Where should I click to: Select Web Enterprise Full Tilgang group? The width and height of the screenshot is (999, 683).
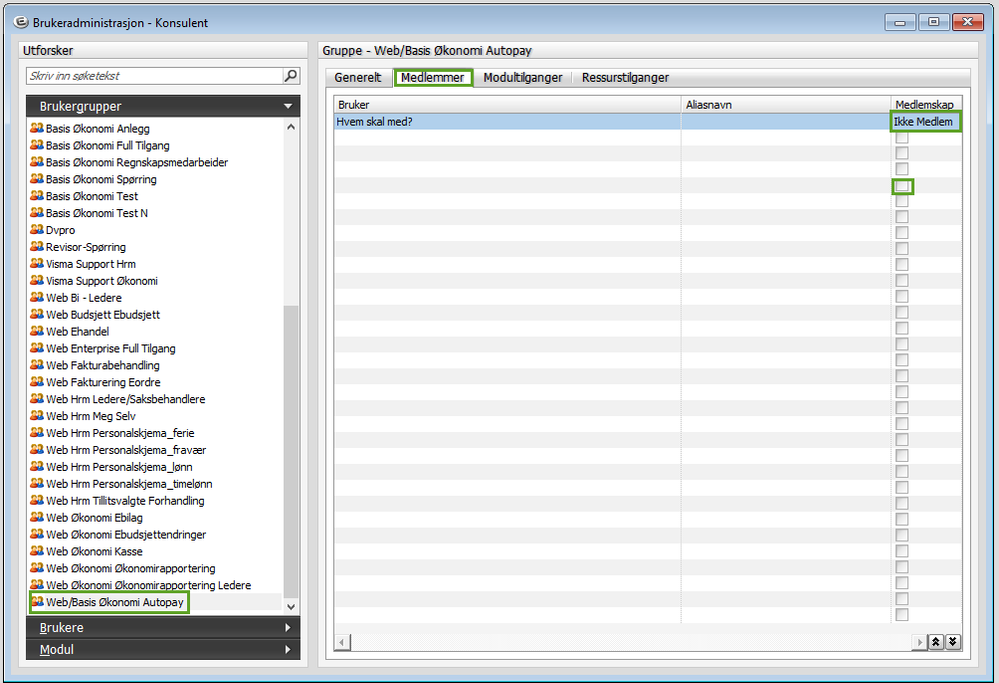110,348
